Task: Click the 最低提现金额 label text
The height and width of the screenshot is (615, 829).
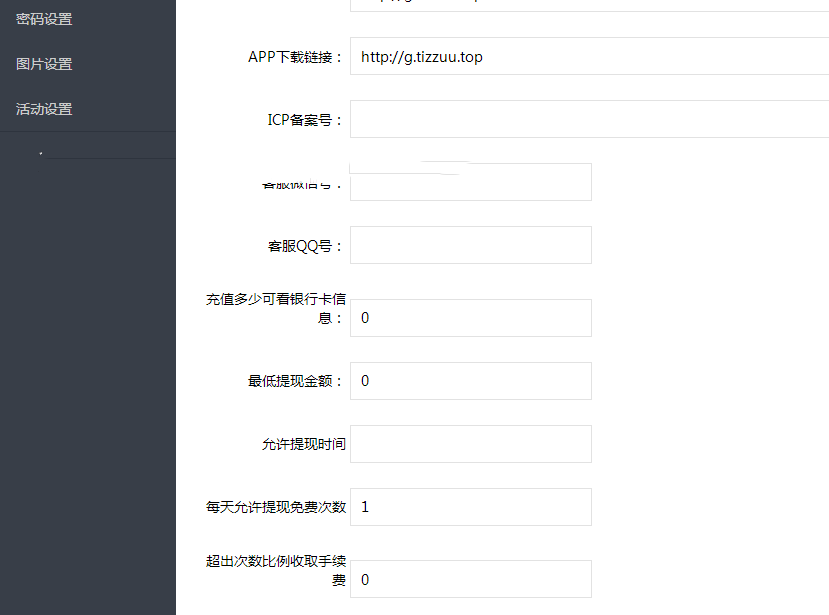Action: pos(296,381)
